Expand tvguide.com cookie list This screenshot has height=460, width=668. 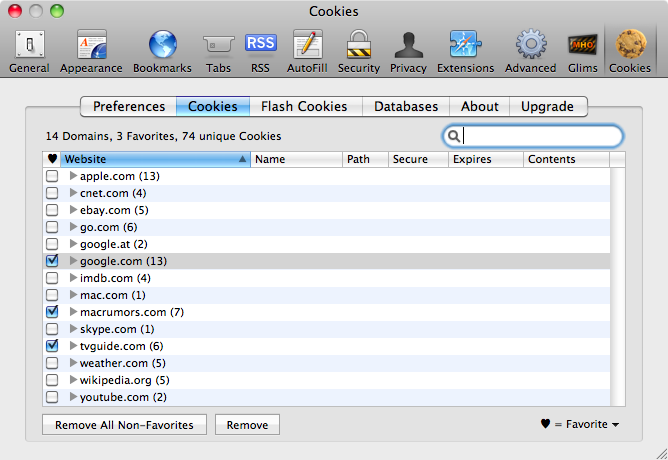[x=73, y=346]
